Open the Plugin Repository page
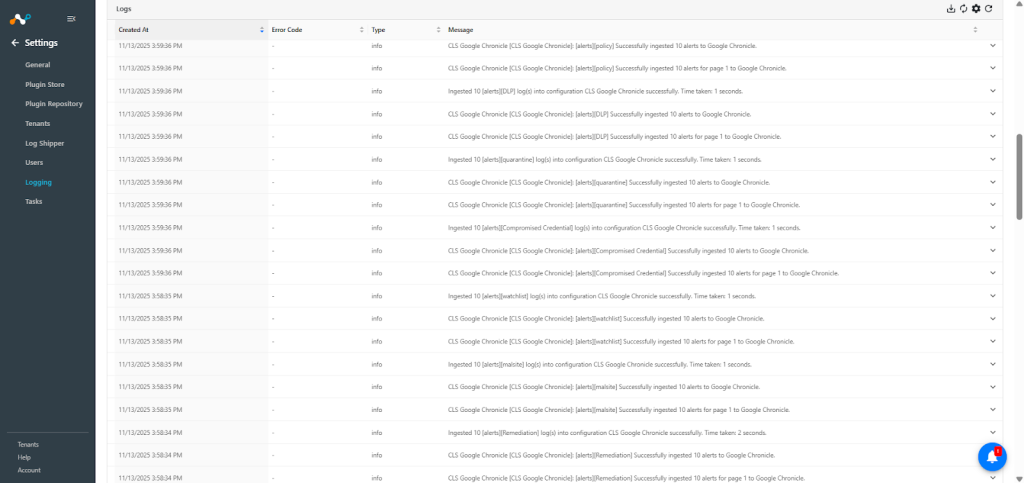The image size is (1024, 483). pos(54,104)
